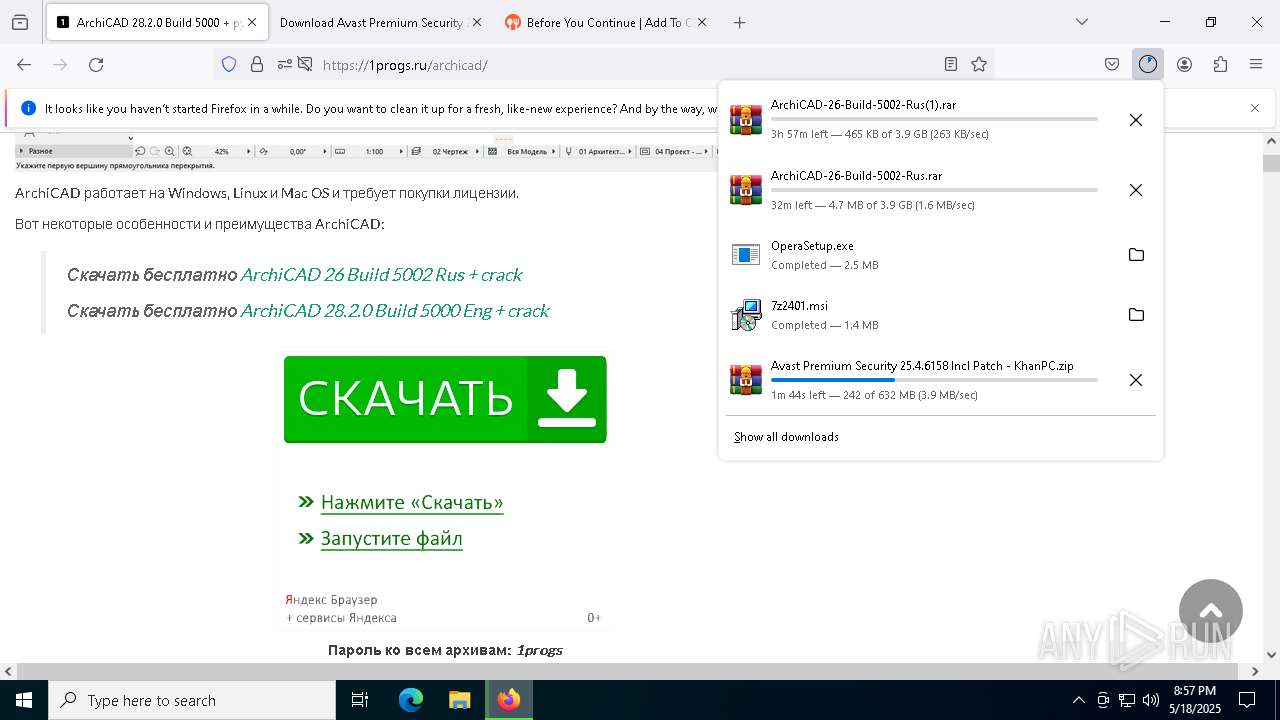The image size is (1280, 720).
Task: Open Firefox View workspace icon
Action: (20, 22)
